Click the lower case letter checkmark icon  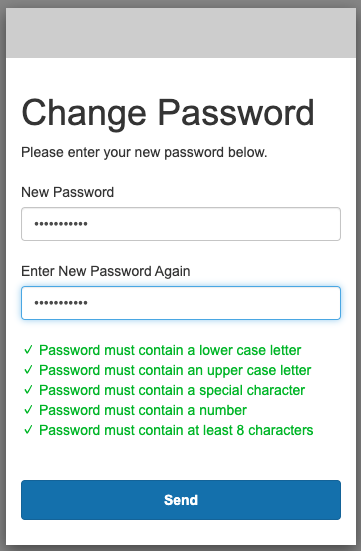pos(28,350)
